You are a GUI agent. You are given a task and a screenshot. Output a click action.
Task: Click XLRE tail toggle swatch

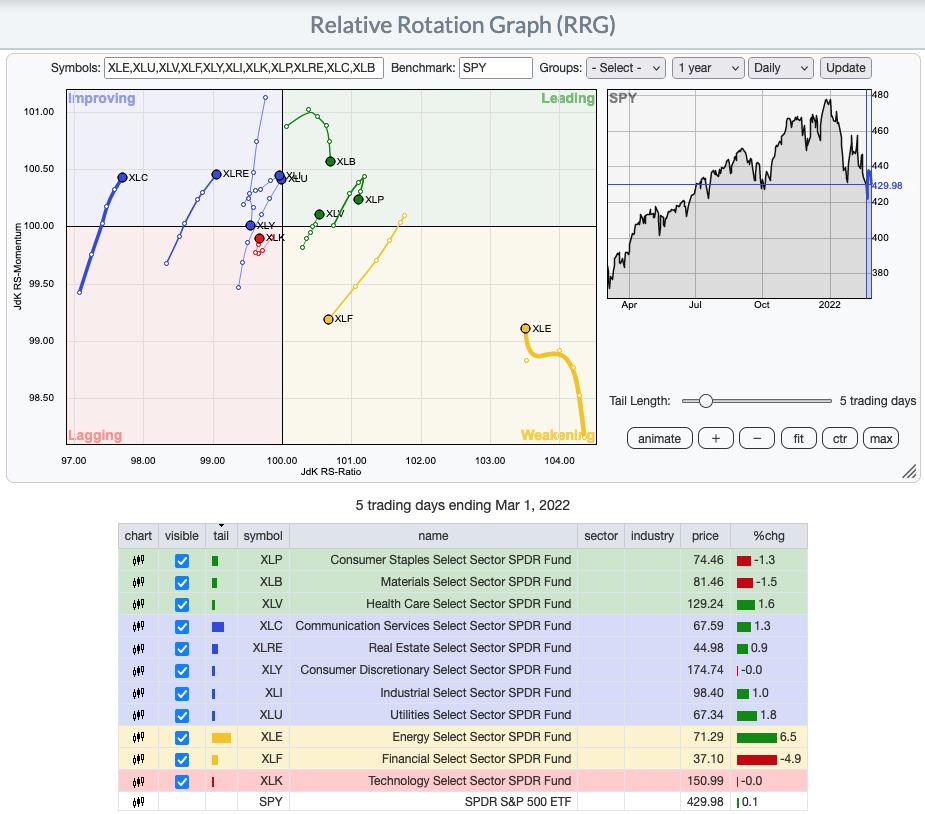(215, 649)
